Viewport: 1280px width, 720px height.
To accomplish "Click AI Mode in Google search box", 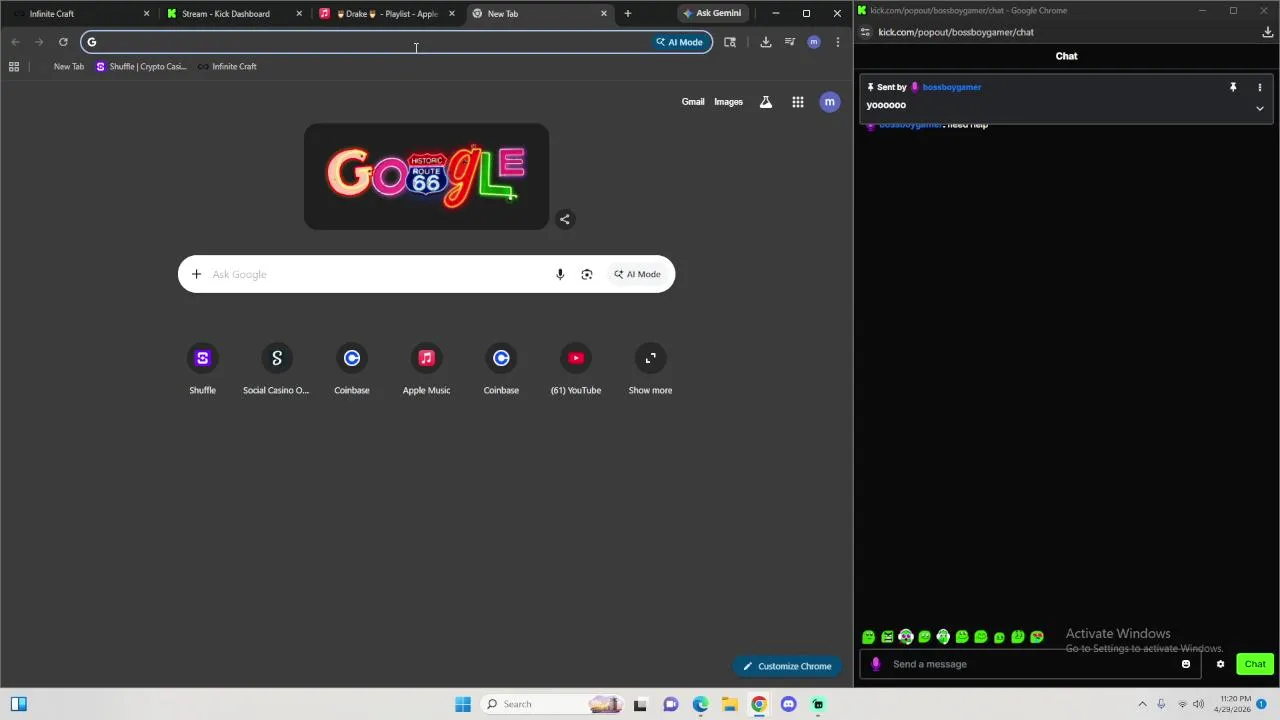I will pos(638,274).
